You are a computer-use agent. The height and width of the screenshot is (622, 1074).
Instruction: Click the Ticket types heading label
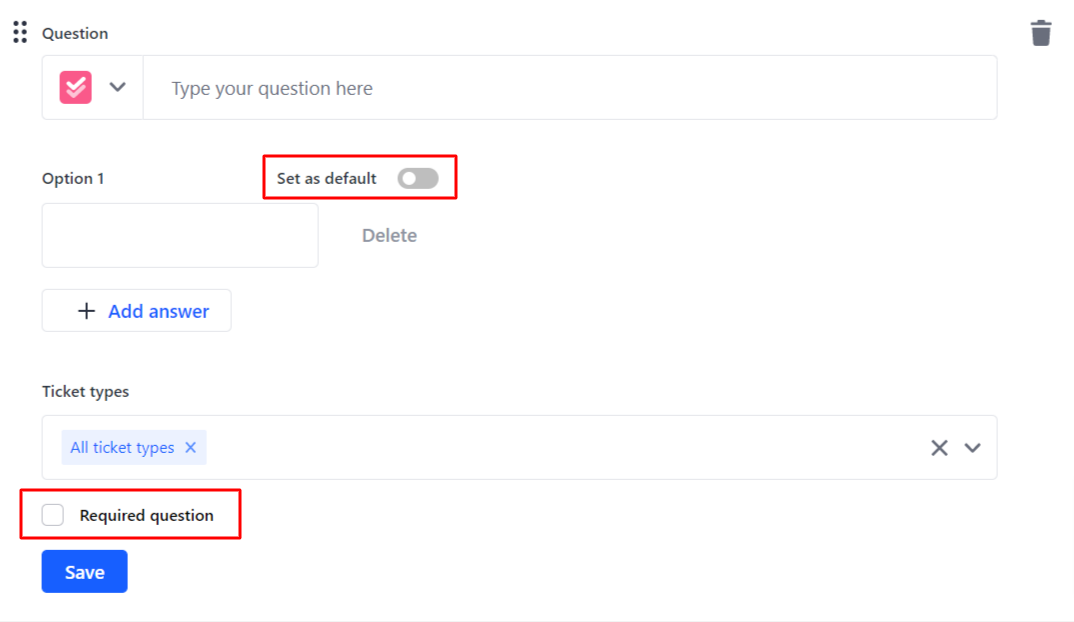click(86, 391)
